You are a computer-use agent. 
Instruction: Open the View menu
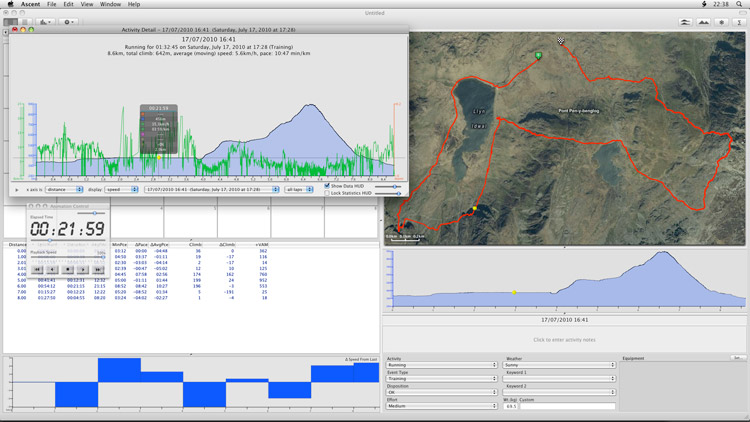tap(87, 4)
